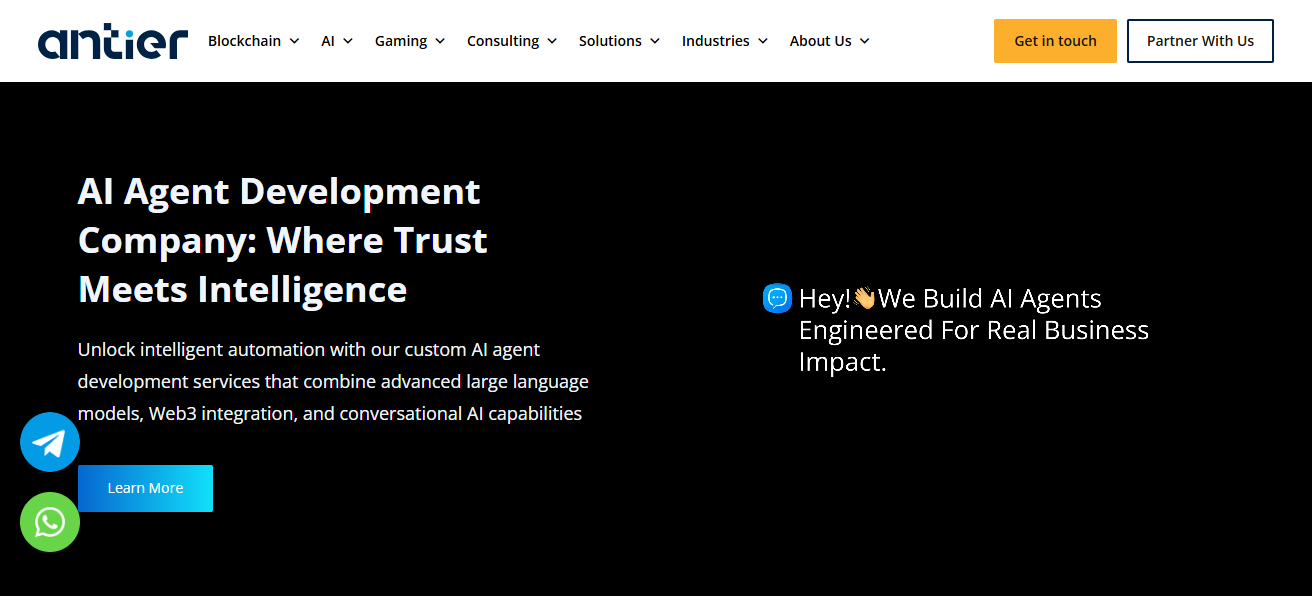
Task: Click the waving hand emoji
Action: (x=864, y=298)
